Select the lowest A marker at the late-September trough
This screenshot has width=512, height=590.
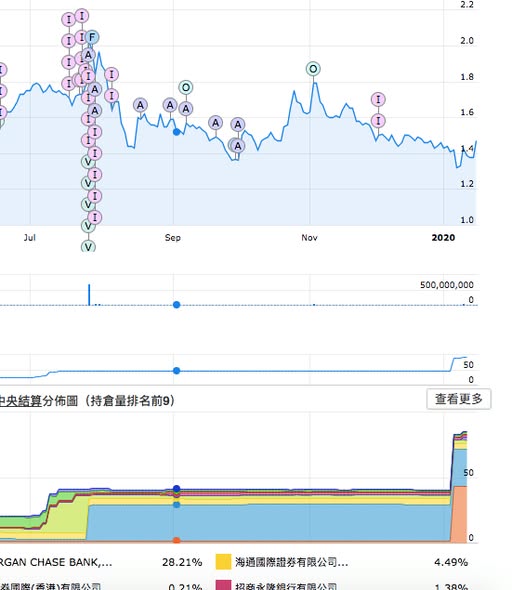click(x=238, y=146)
